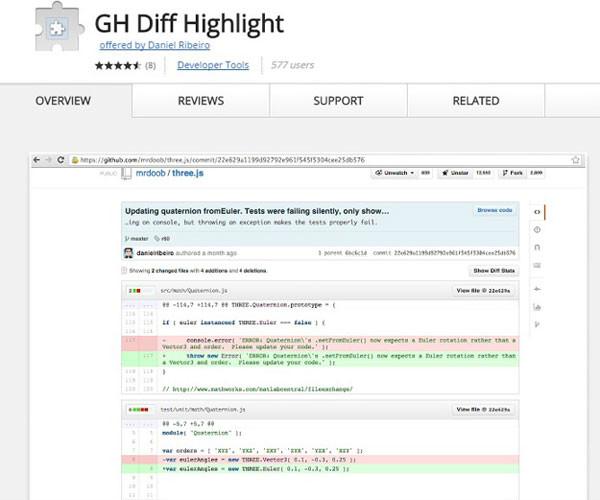Open the Code icon in the repo sidebar
600x500 pixels.
pos(537,212)
